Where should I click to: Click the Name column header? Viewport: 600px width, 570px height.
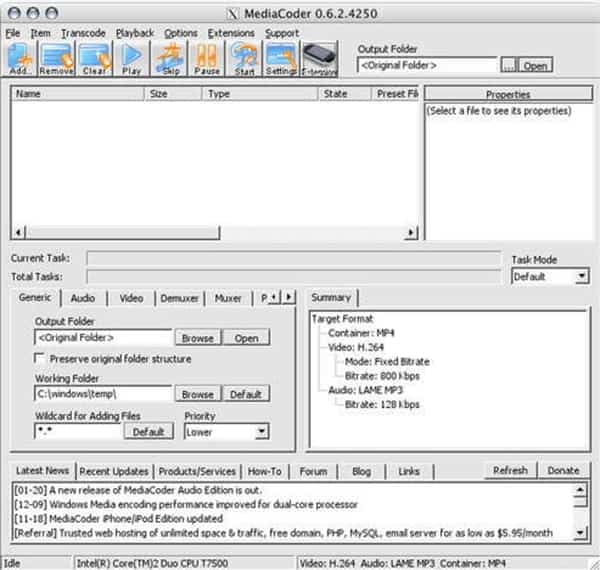pos(78,94)
